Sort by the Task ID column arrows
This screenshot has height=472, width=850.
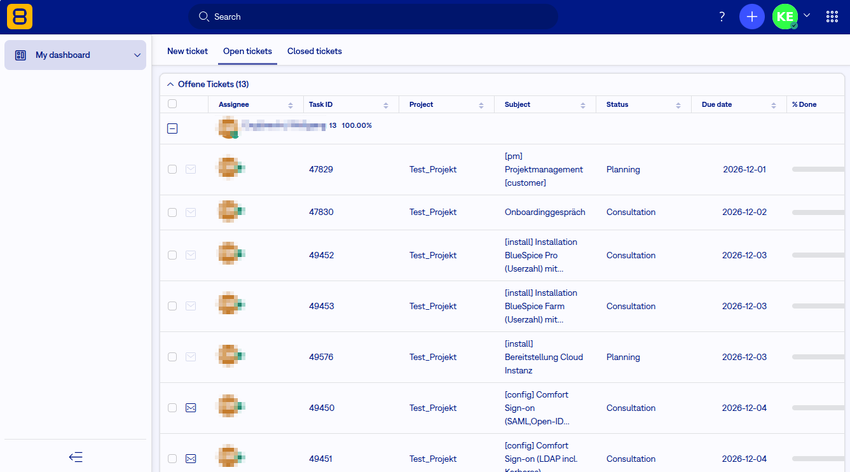coord(386,105)
